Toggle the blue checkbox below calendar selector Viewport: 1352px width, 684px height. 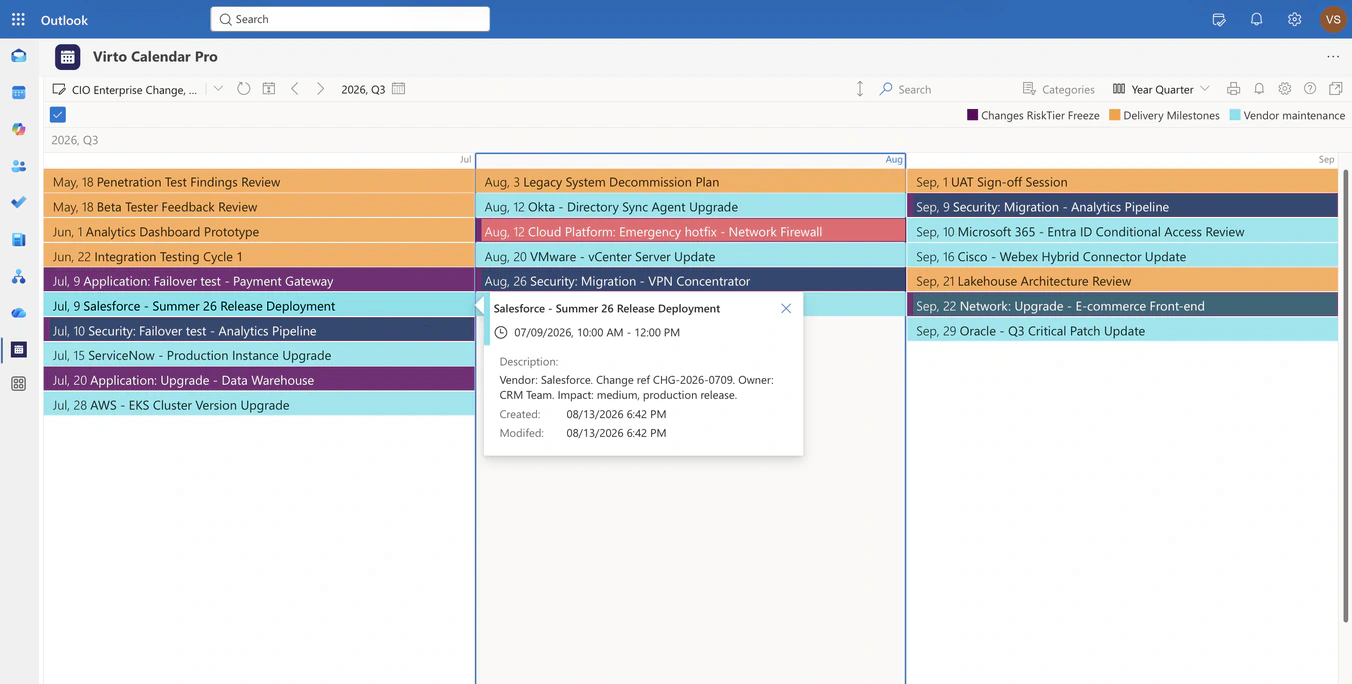point(58,115)
